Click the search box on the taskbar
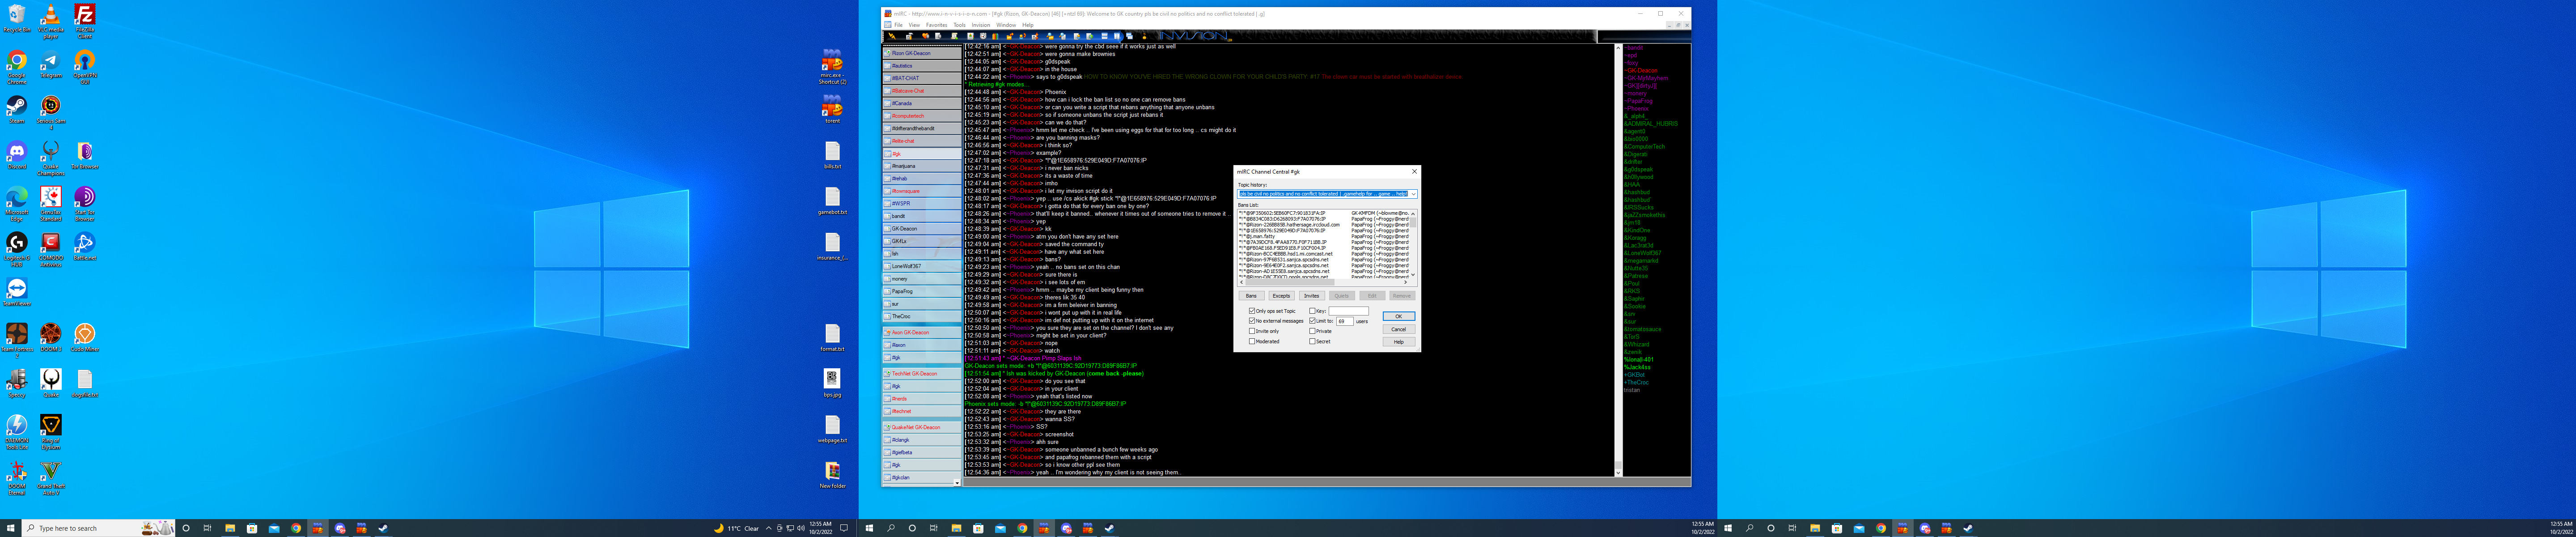 coord(99,528)
